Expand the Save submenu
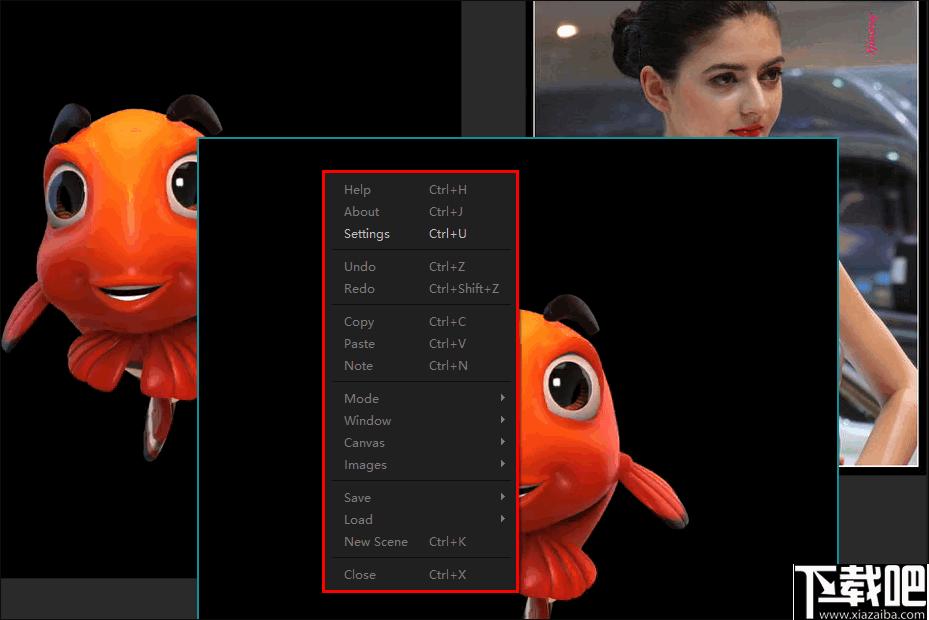 (421, 497)
